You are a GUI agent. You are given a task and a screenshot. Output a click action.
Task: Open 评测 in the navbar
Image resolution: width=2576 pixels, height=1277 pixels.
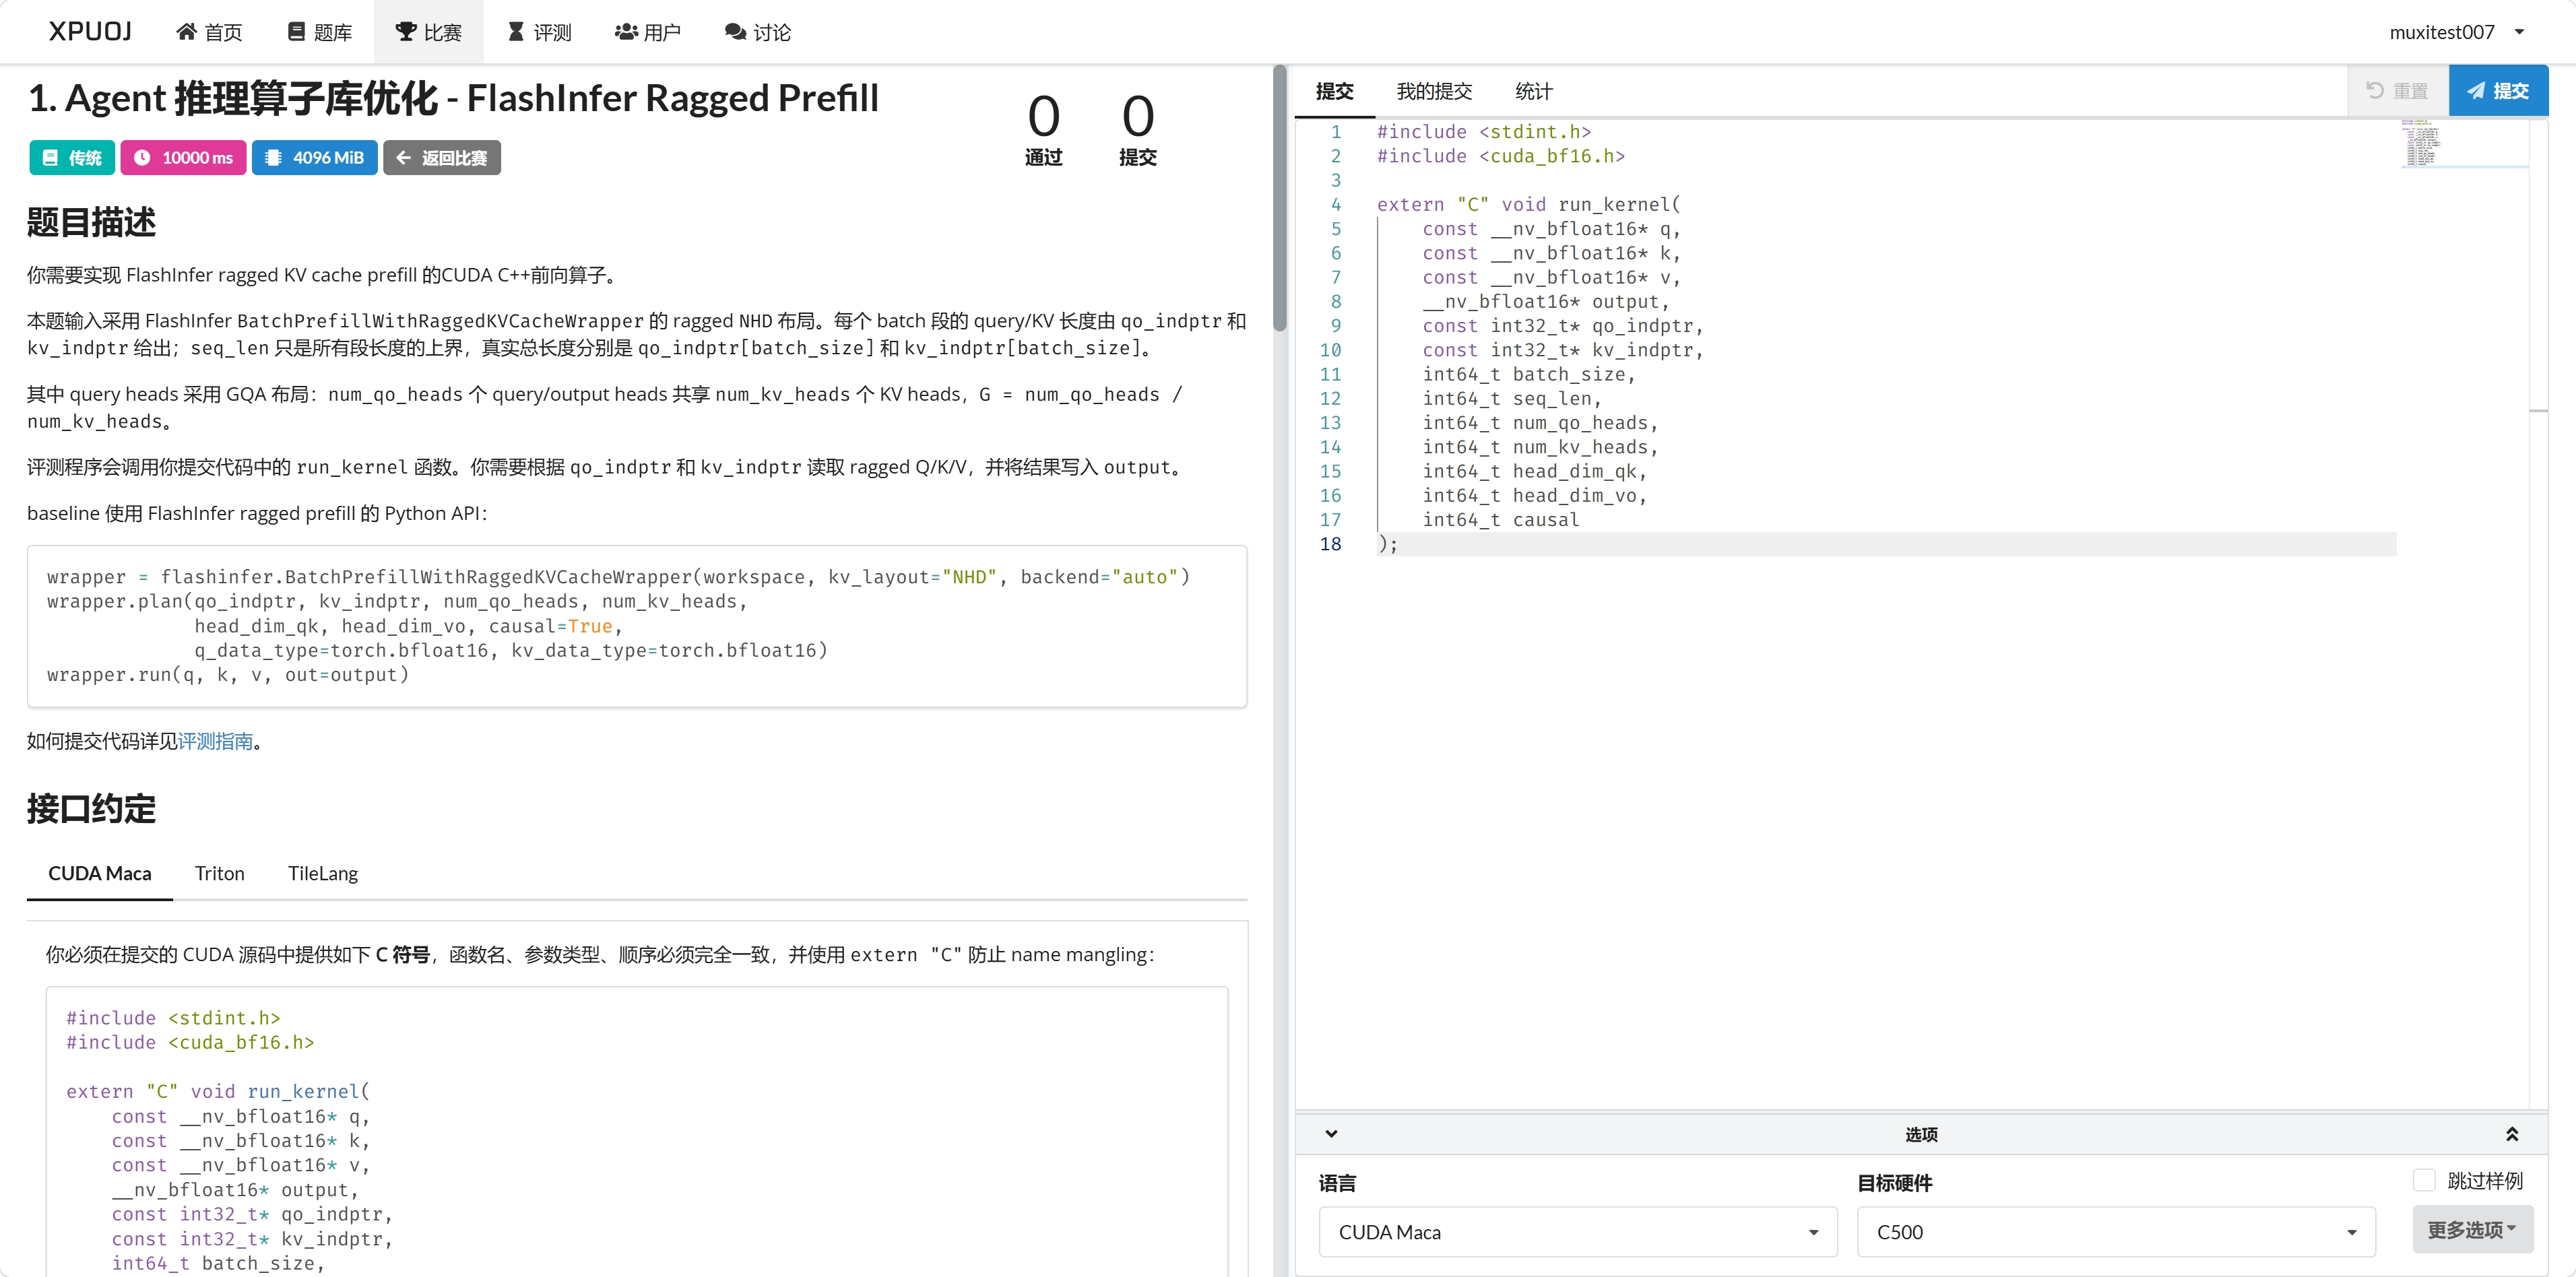coord(540,32)
